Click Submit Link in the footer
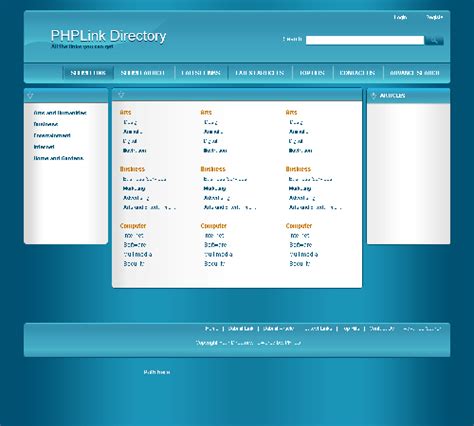 (x=241, y=329)
